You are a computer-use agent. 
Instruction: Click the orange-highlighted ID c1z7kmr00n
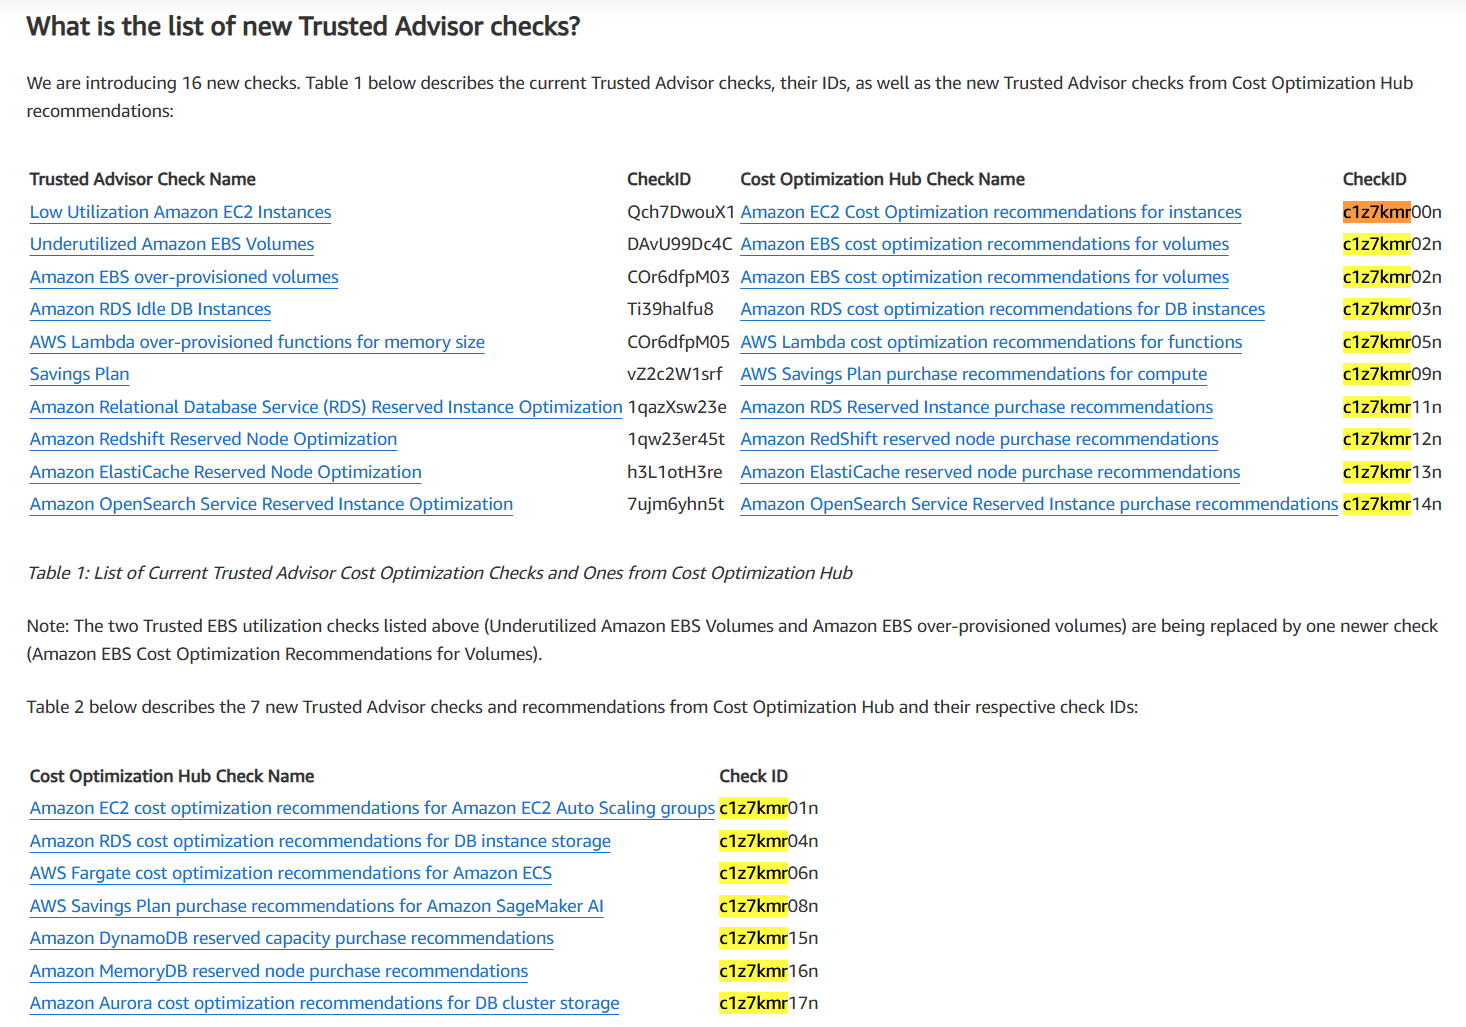point(1392,212)
